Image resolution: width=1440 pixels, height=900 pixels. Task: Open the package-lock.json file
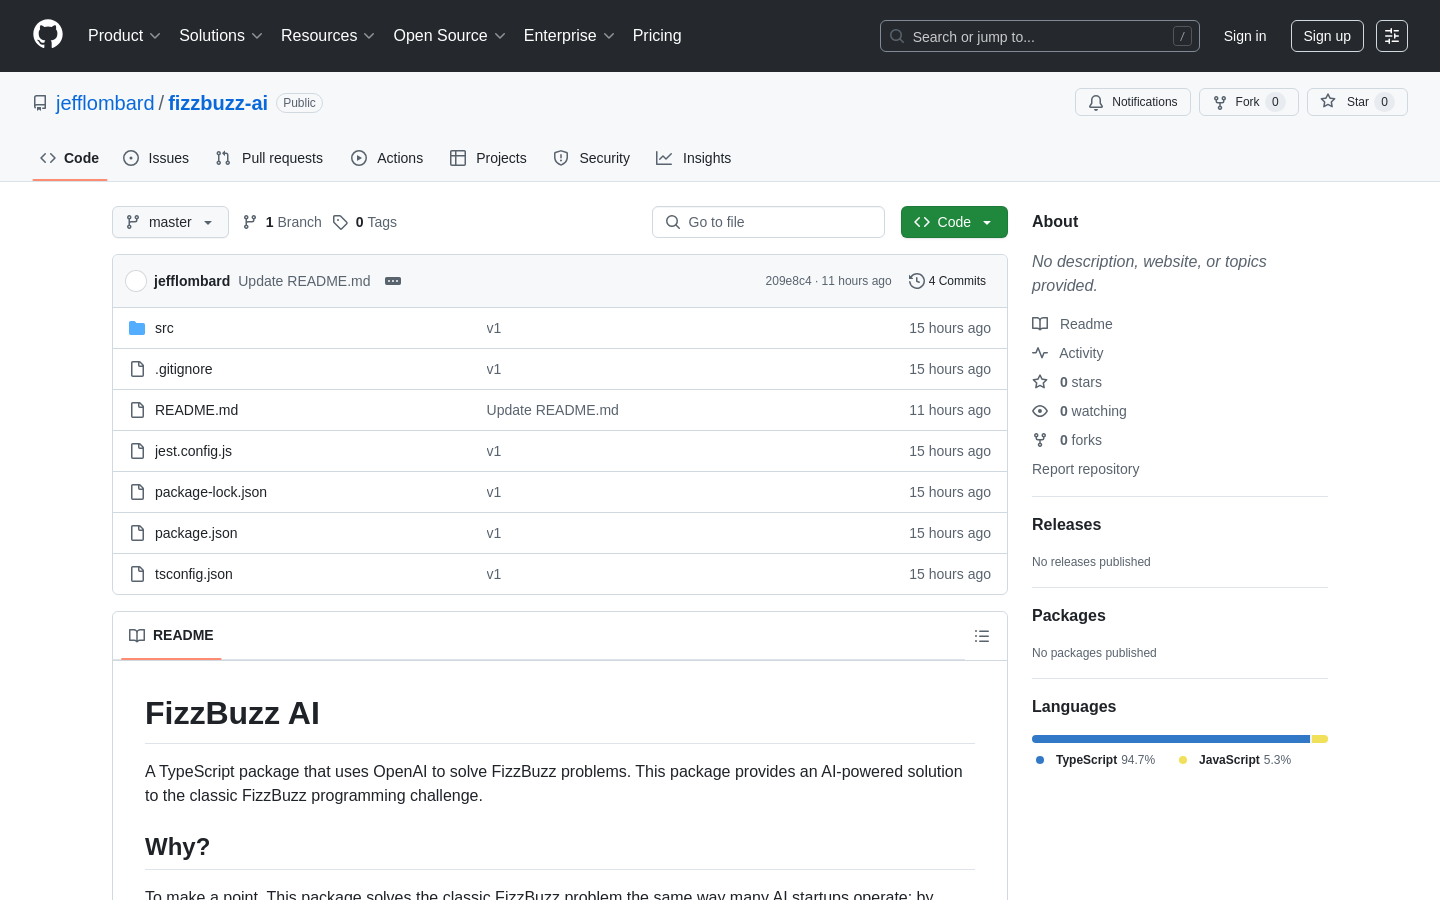pos(211,492)
